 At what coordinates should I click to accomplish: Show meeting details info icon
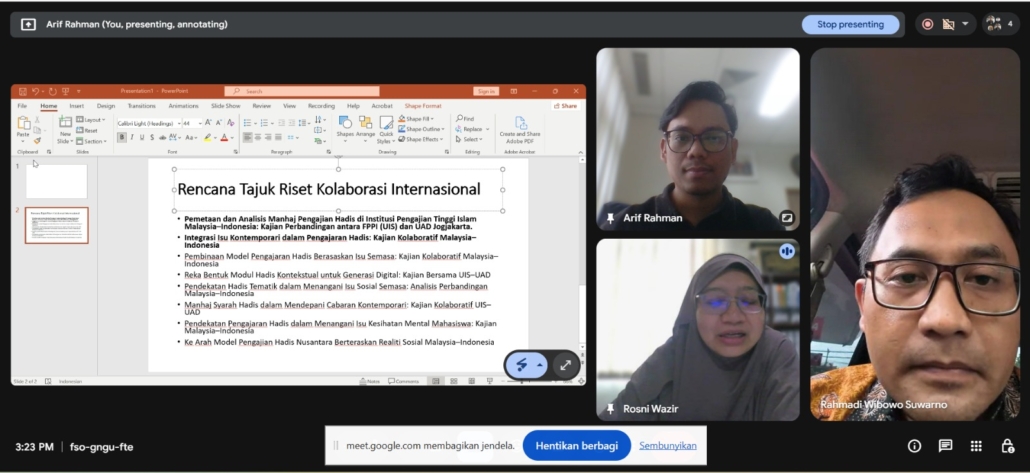[914, 446]
